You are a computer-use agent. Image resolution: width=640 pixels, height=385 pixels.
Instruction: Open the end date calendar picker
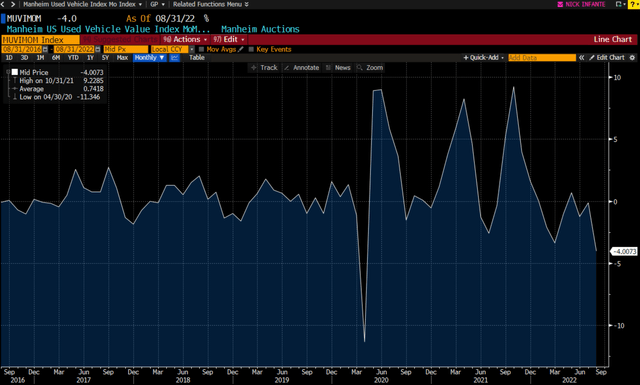tap(98, 49)
